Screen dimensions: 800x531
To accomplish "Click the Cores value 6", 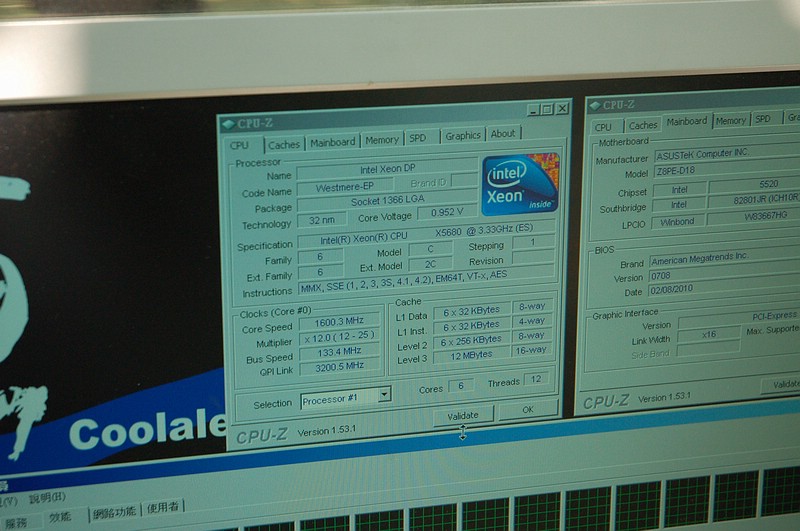I will pyautogui.click(x=461, y=386).
